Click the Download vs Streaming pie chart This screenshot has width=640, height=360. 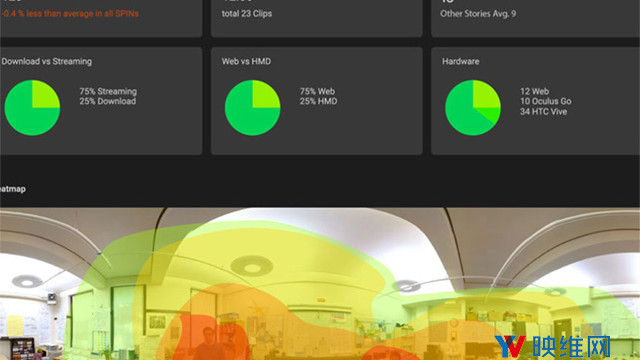coord(32,108)
